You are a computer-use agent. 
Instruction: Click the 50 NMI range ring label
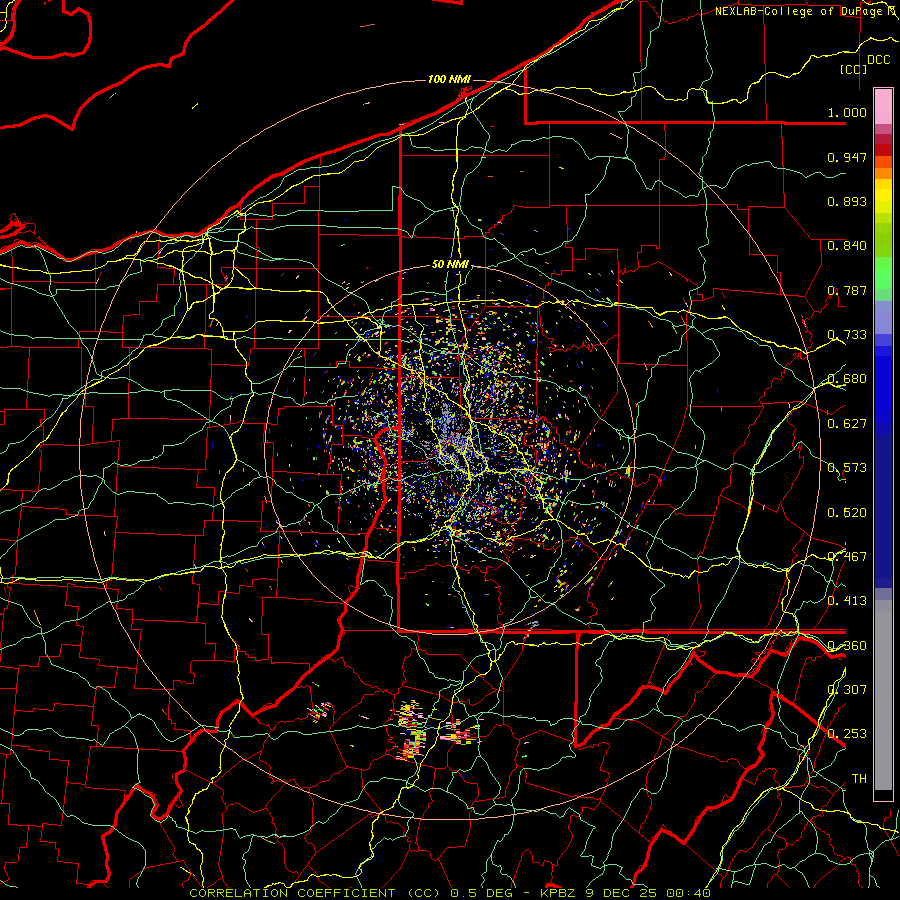pos(451,264)
